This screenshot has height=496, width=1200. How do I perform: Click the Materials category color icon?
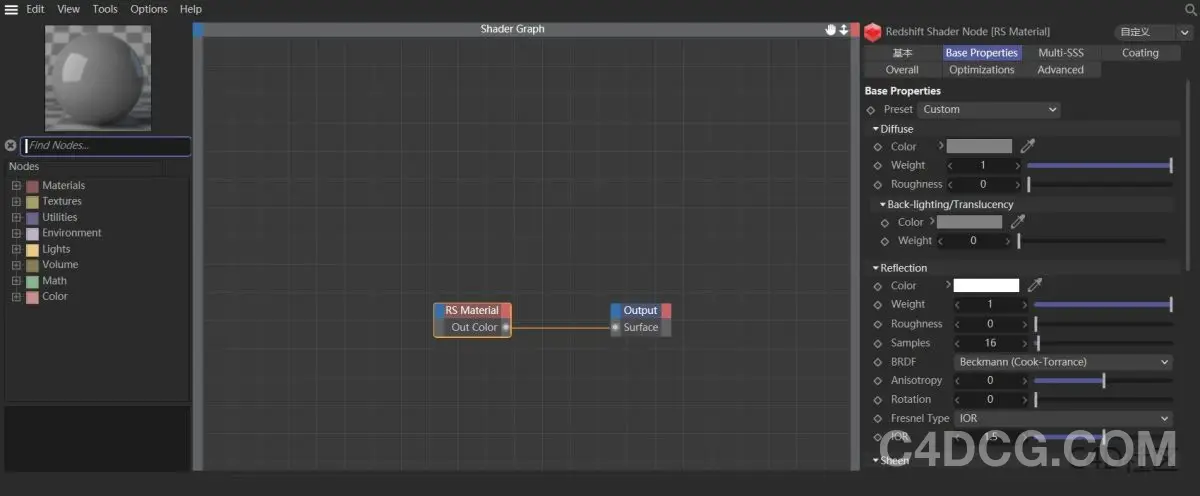(x=32, y=186)
